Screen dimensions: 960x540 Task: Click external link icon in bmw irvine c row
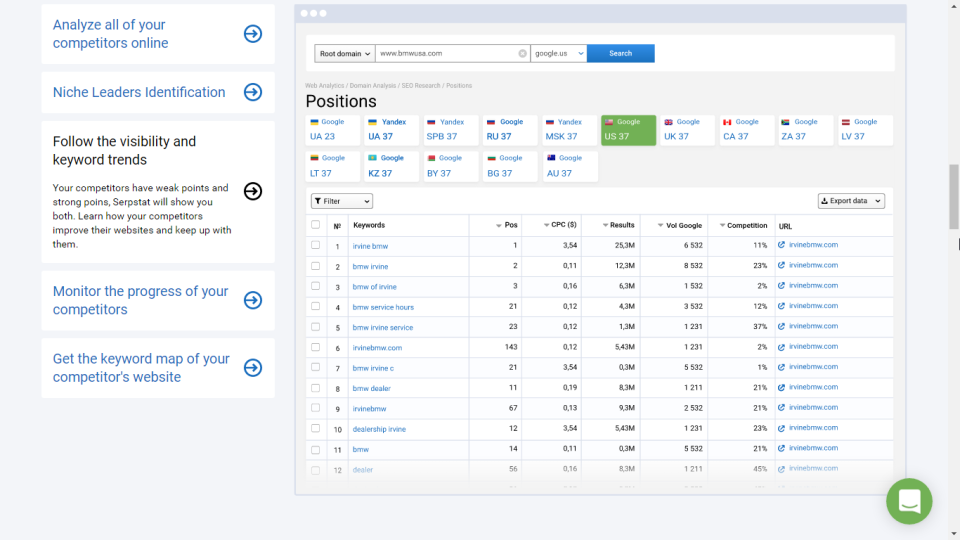[x=781, y=367]
